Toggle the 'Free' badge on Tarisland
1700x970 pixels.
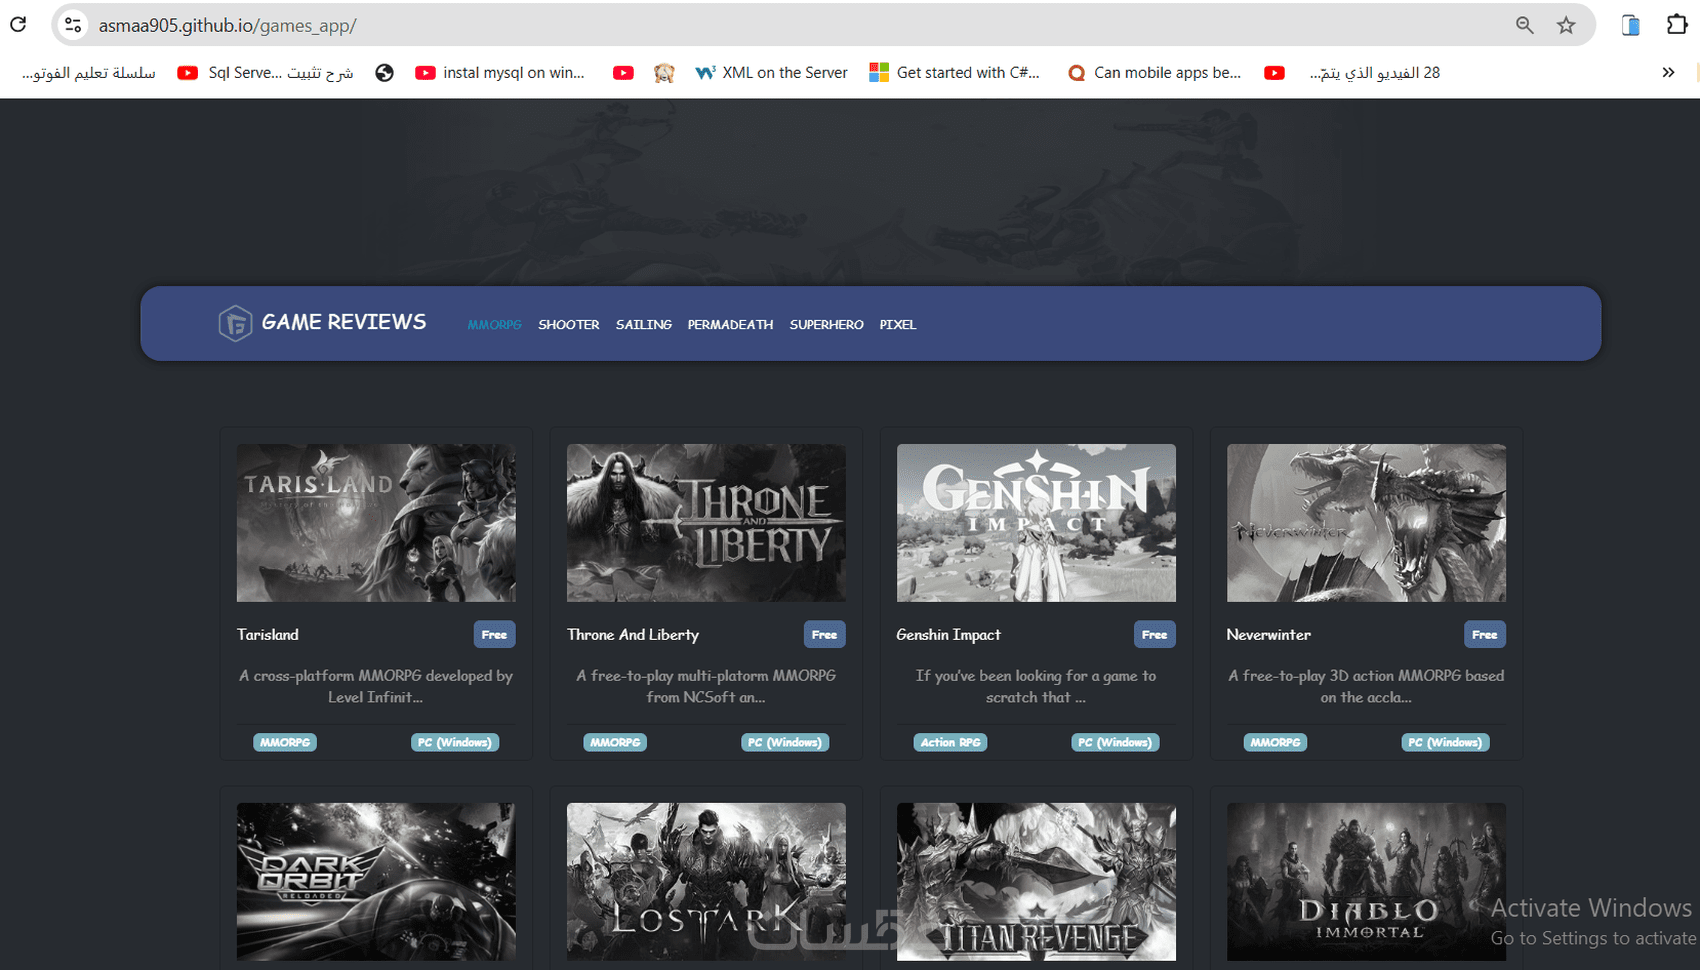point(494,634)
